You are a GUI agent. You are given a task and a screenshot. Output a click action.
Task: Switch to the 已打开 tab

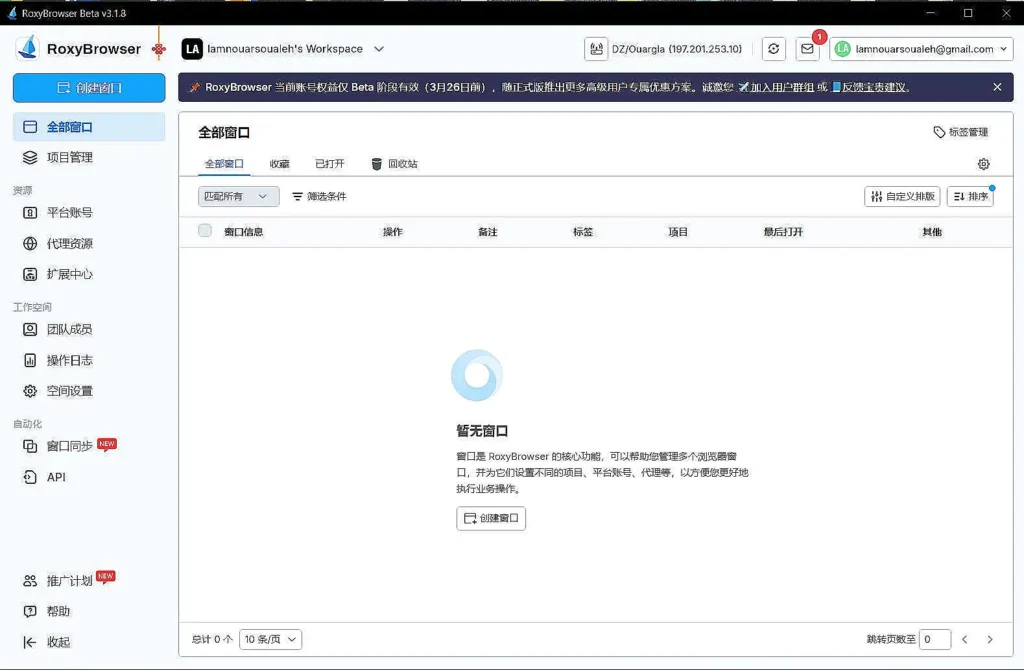click(x=330, y=164)
